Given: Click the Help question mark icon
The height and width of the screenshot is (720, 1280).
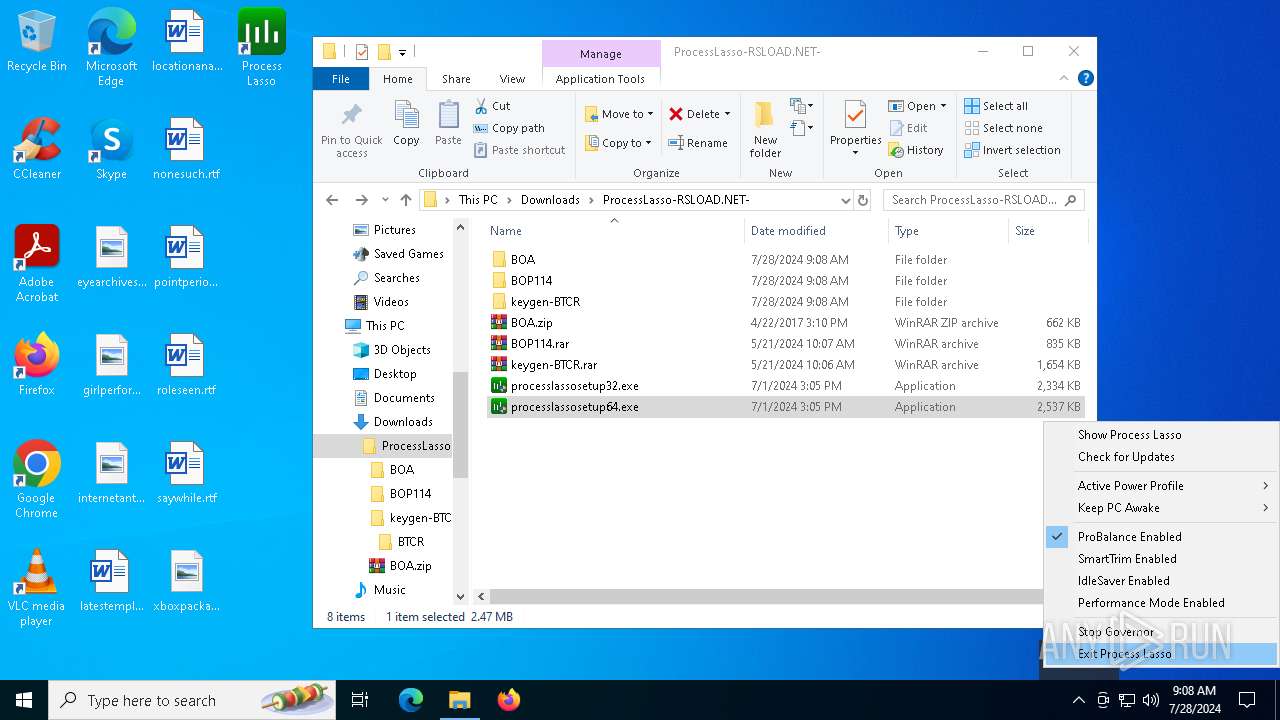Looking at the screenshot, I should click(x=1085, y=78).
